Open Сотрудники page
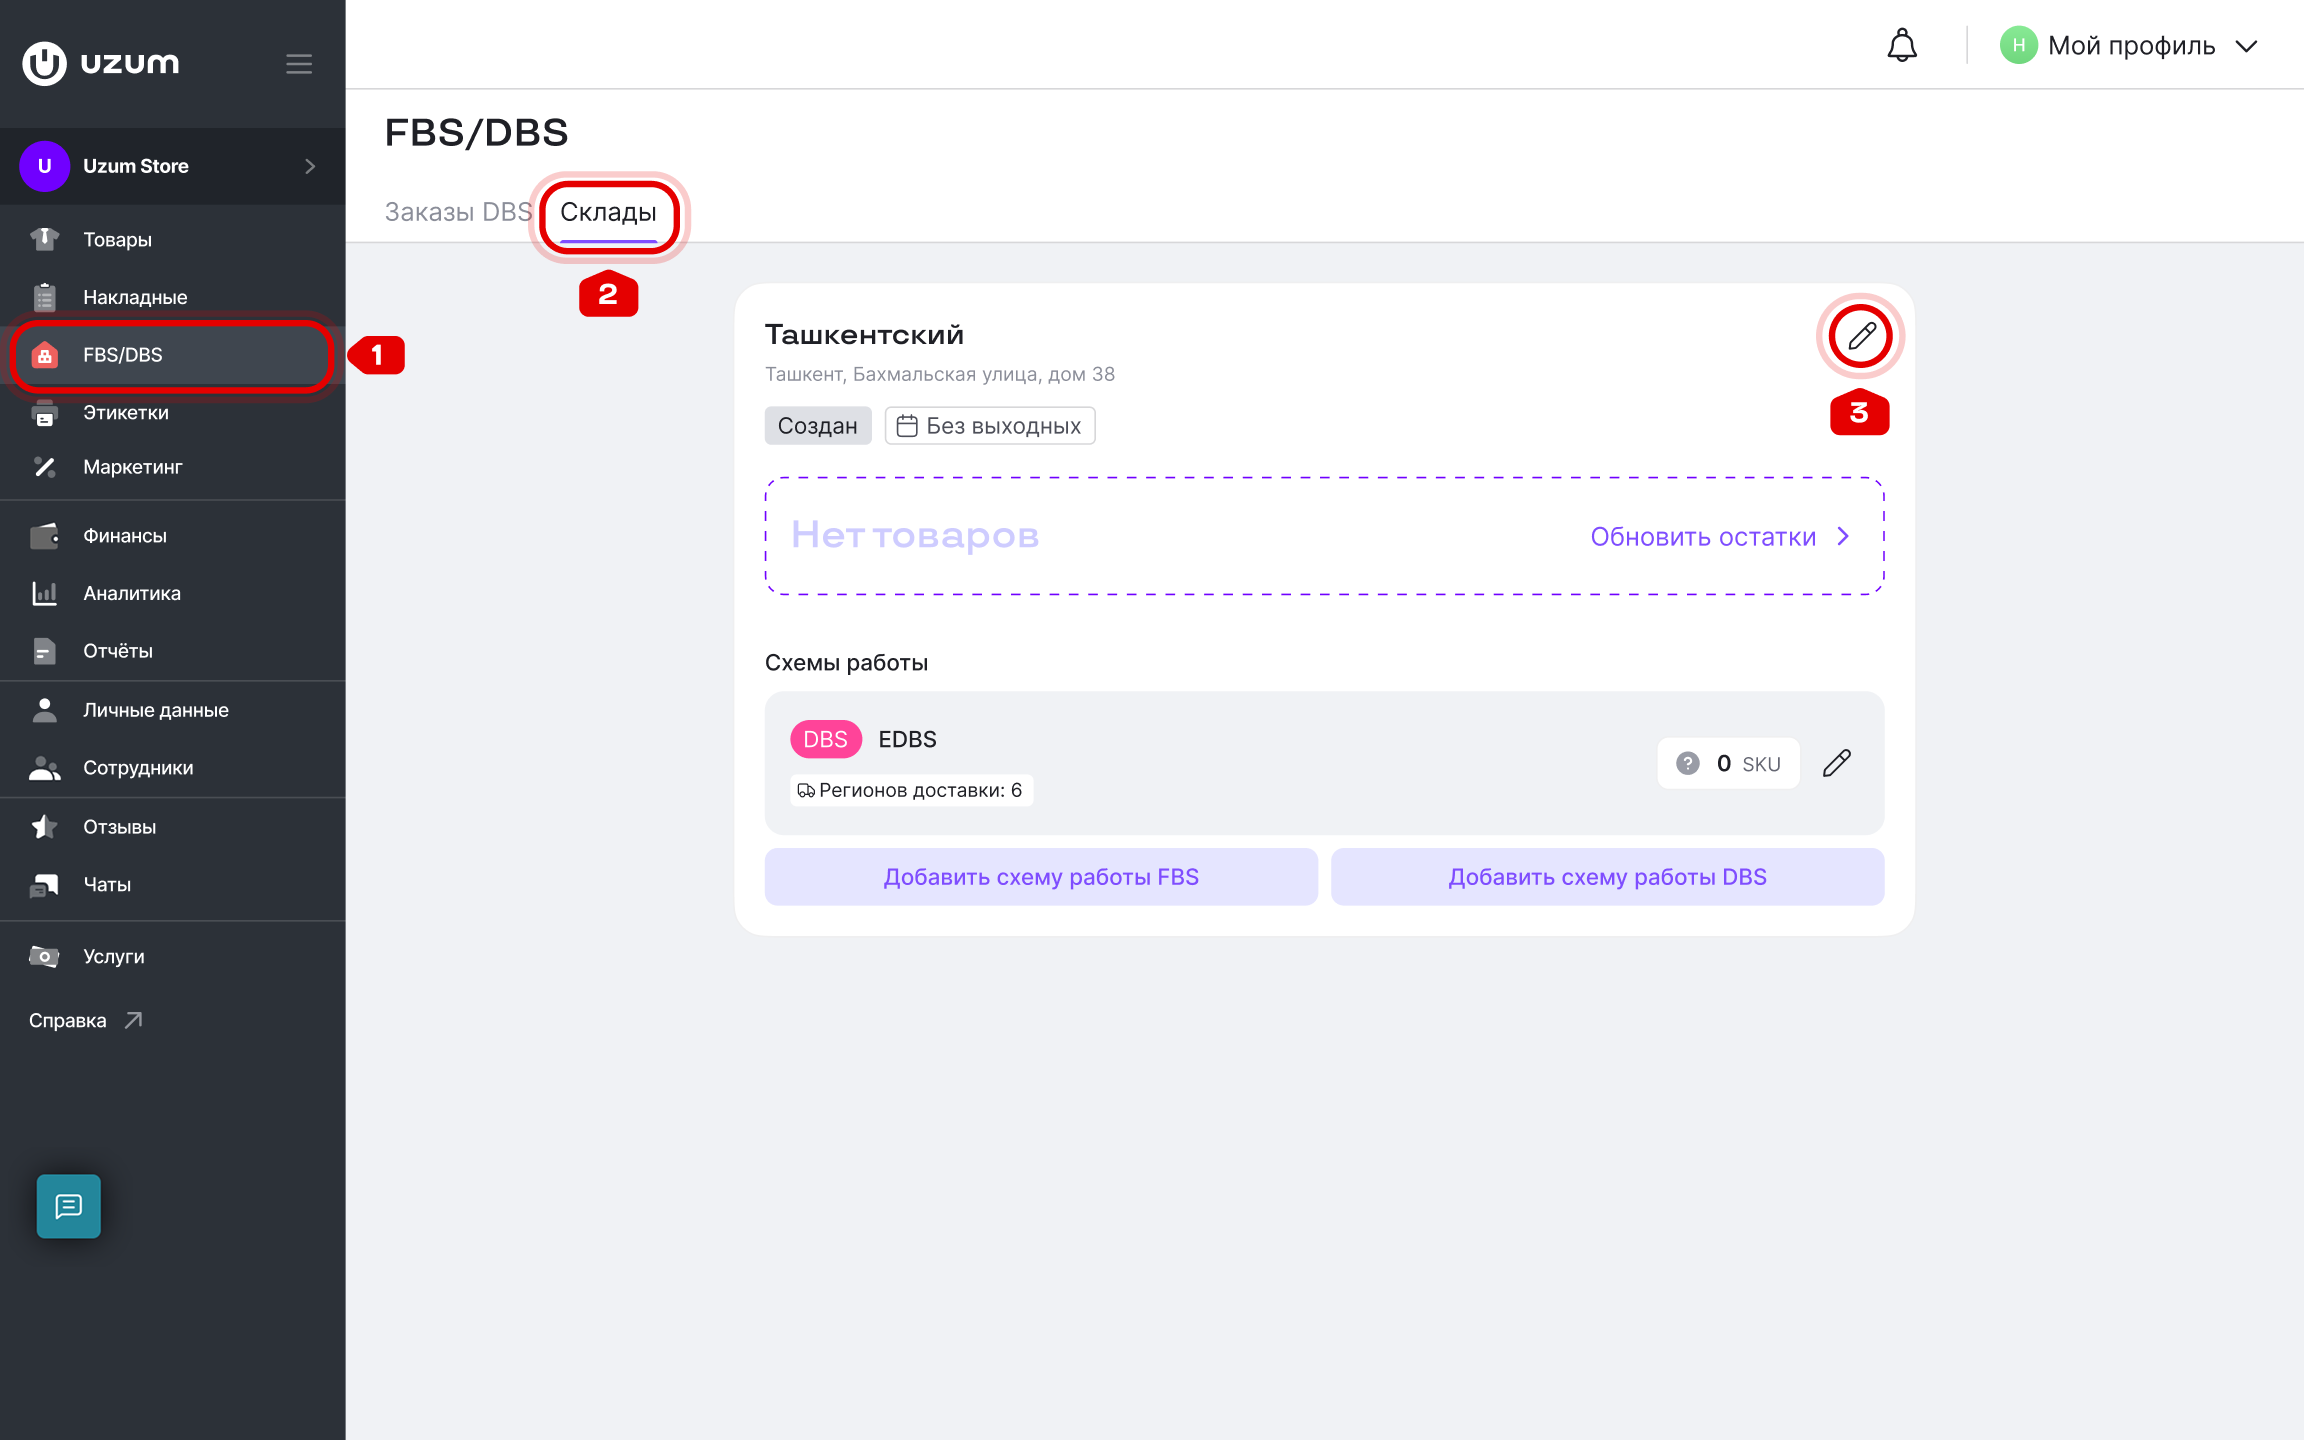 coord(172,768)
